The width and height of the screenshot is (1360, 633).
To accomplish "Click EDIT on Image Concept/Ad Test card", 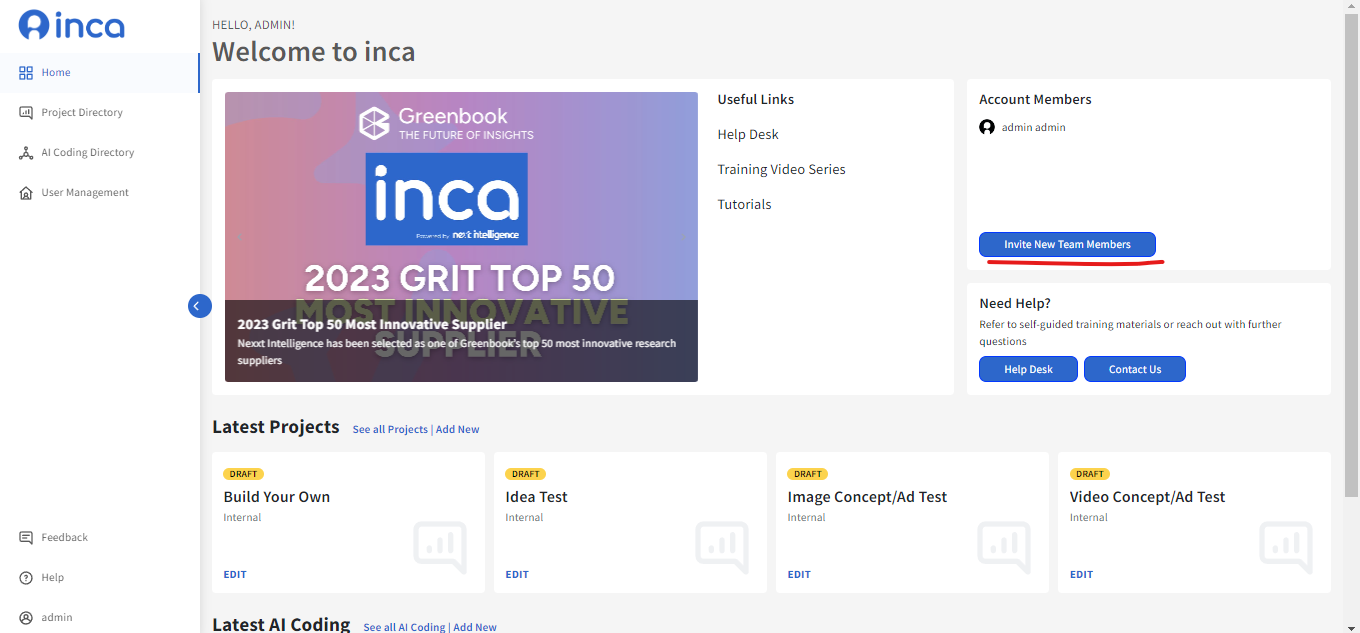I will [799, 574].
